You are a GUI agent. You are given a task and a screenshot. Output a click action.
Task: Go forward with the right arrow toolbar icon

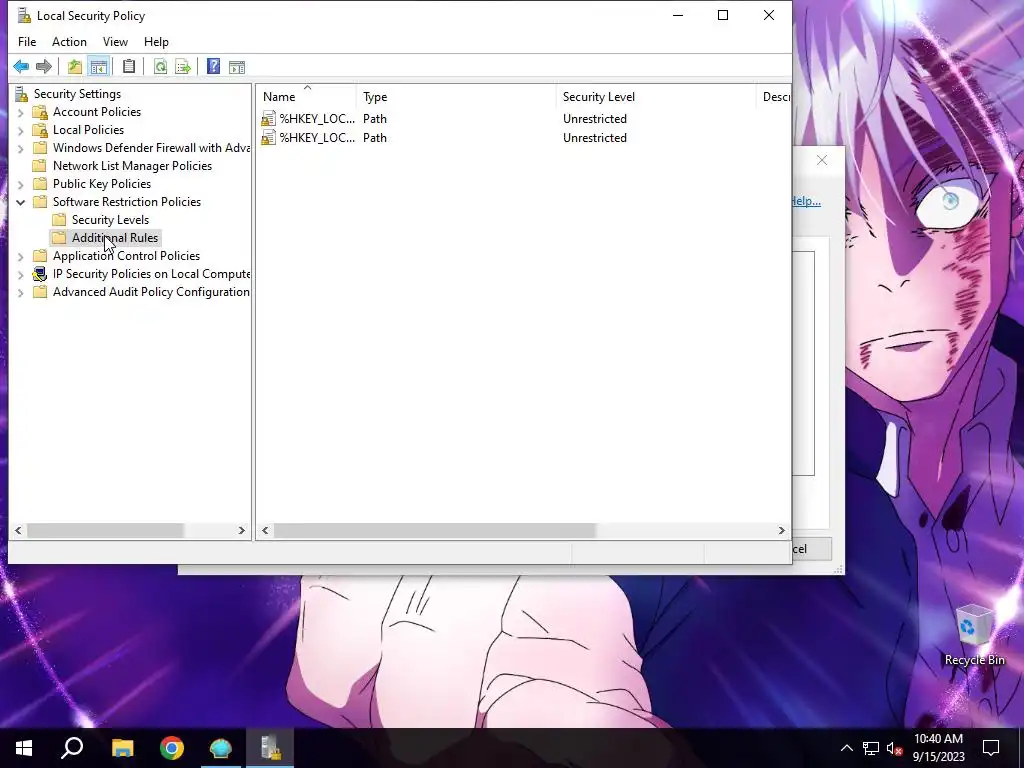tap(44, 67)
